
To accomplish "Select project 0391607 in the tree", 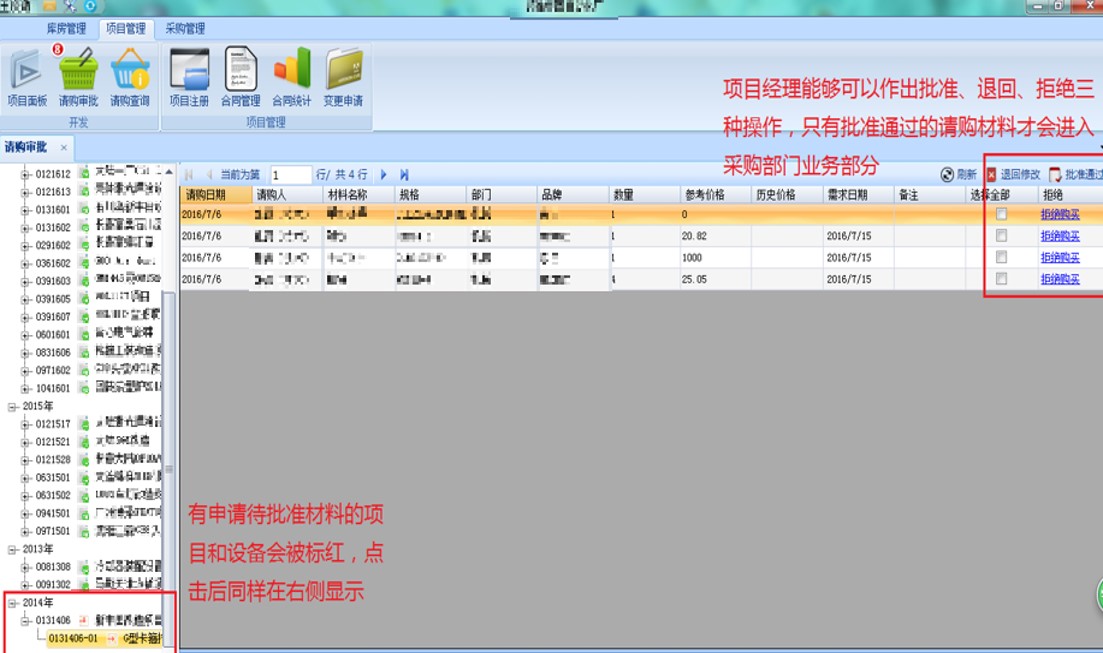I will 53,317.
